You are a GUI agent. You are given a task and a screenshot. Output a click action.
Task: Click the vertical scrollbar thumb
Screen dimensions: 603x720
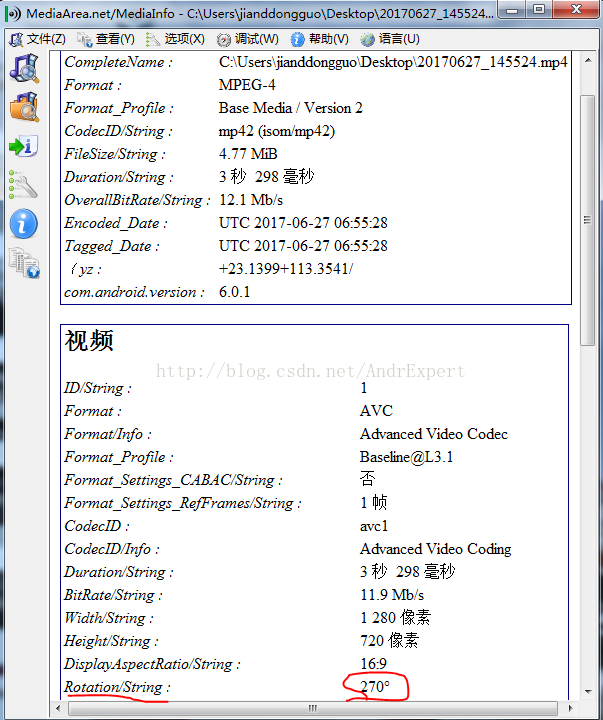(x=587, y=220)
